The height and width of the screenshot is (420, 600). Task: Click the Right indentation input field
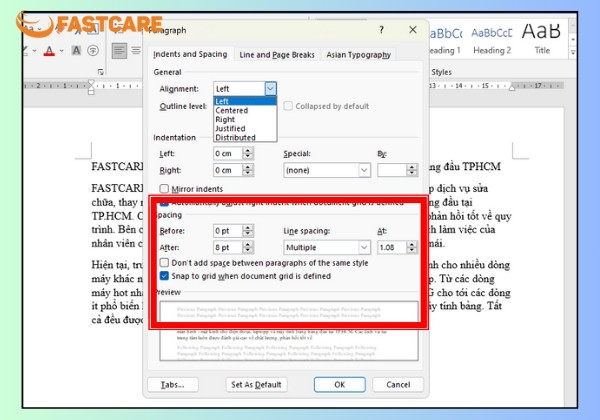coord(228,170)
